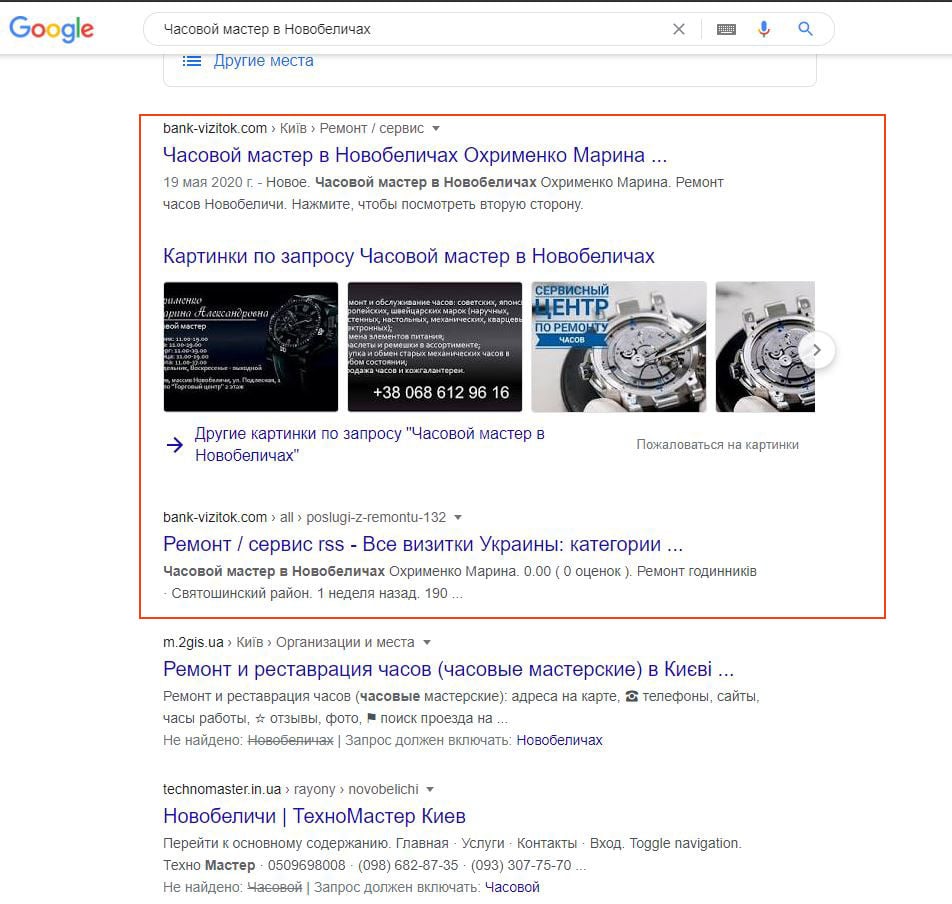Image resolution: width=952 pixels, height=904 pixels.
Task: Start voice search with microphone icon
Action: tap(764, 29)
